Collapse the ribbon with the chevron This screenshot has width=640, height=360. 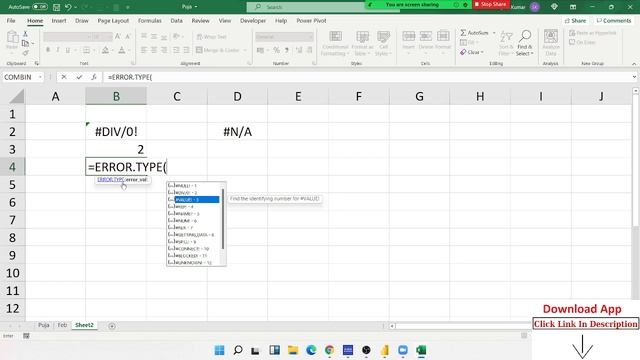[634, 64]
